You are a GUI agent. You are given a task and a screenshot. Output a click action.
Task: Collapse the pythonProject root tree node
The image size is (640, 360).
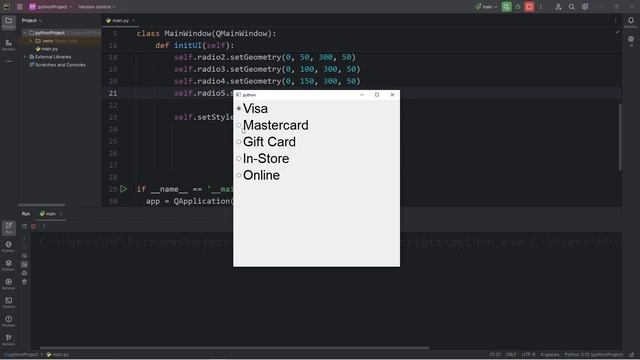point(25,33)
